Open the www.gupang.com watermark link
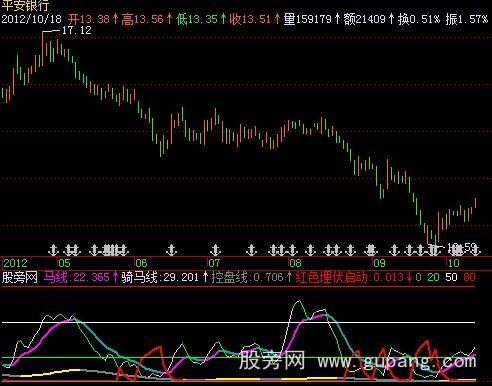492x386 pixels. (397, 361)
